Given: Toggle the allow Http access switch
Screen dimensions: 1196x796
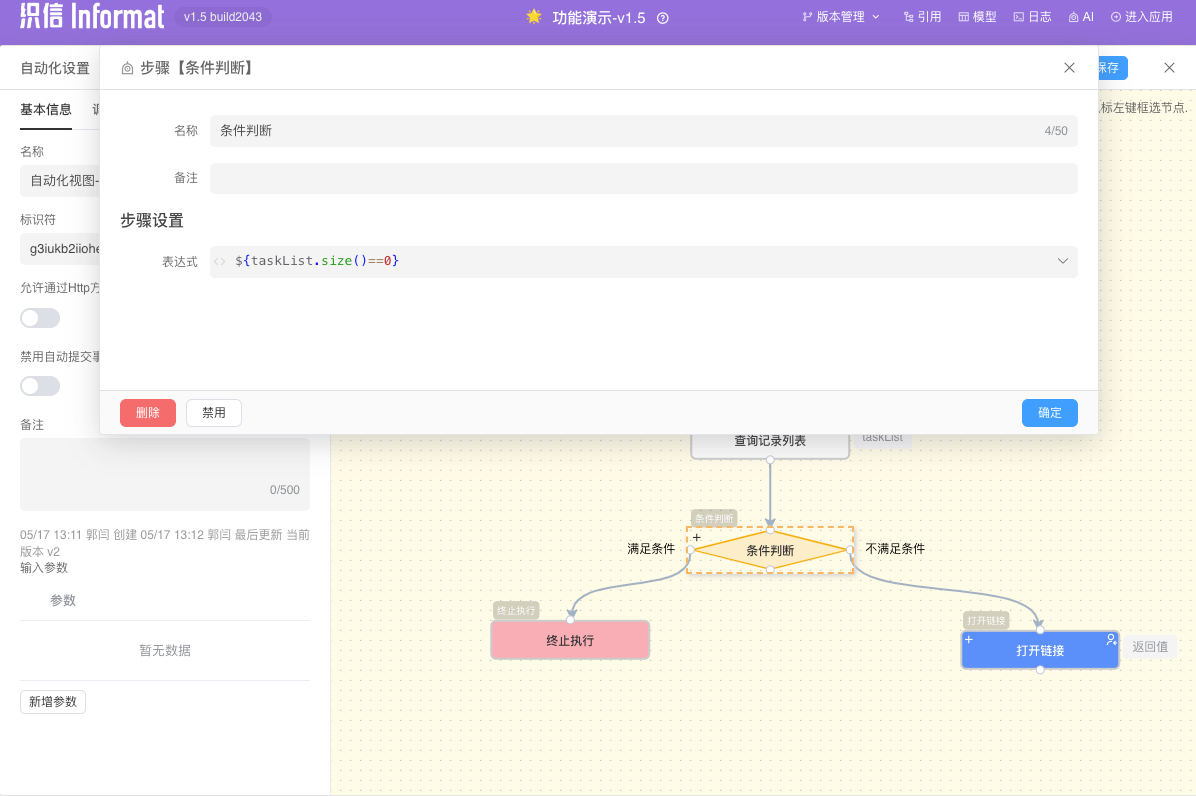Looking at the screenshot, I should pos(40,318).
